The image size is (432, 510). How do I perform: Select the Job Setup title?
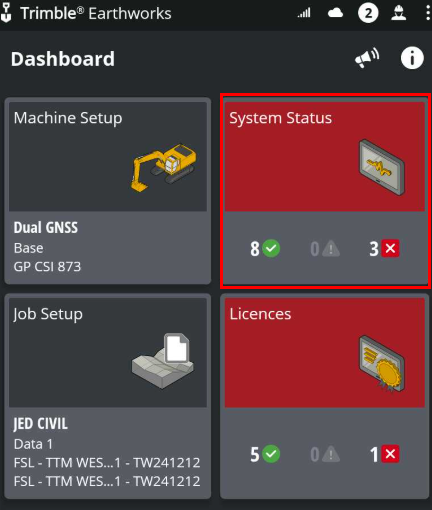coord(48,314)
